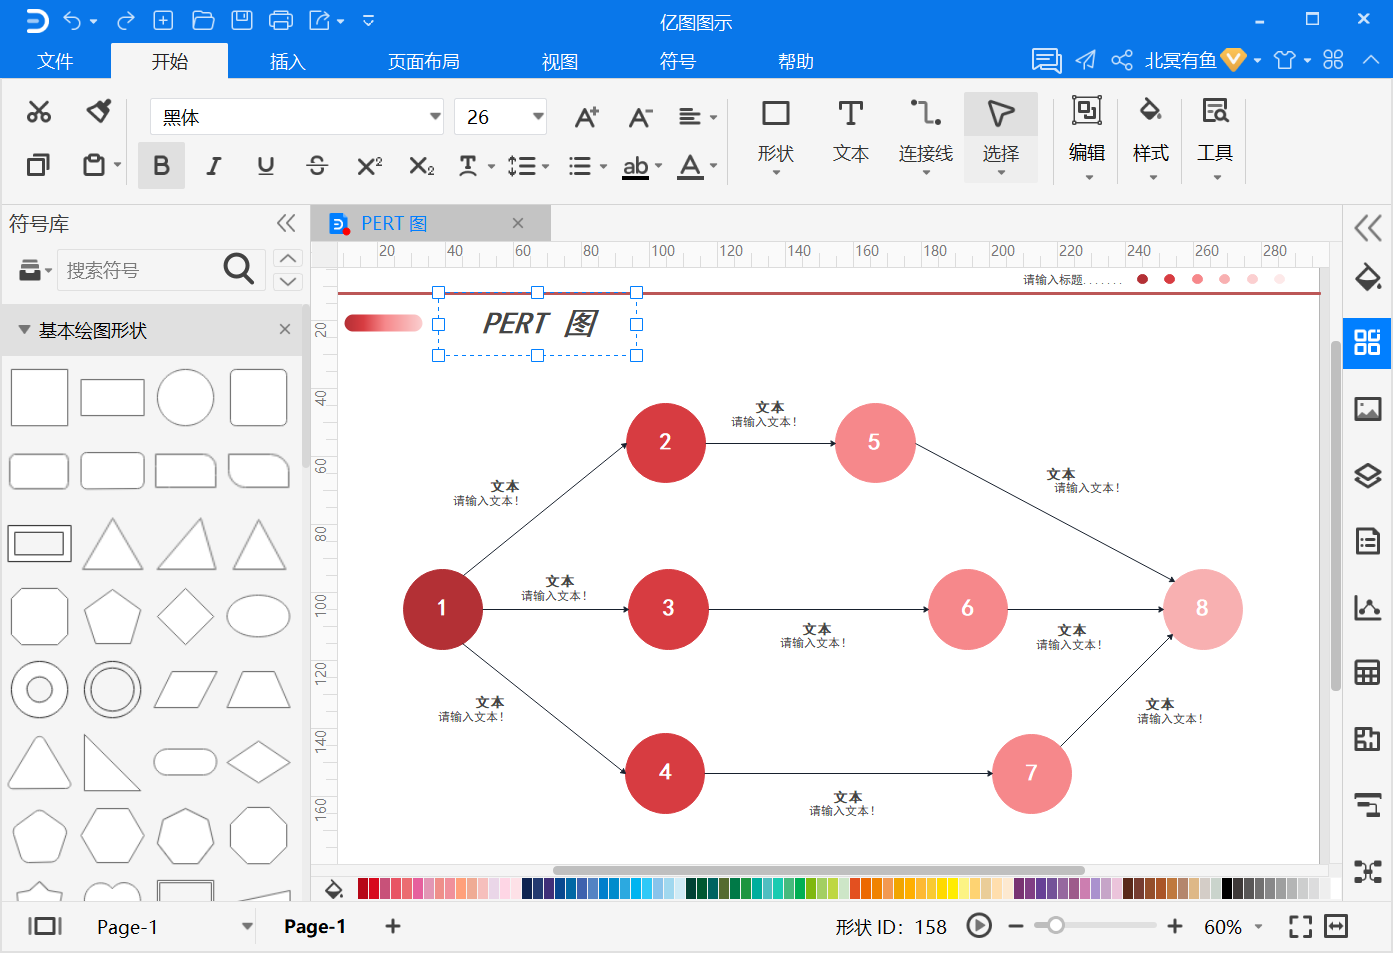Open the table panel in right sidebar

point(1367,673)
